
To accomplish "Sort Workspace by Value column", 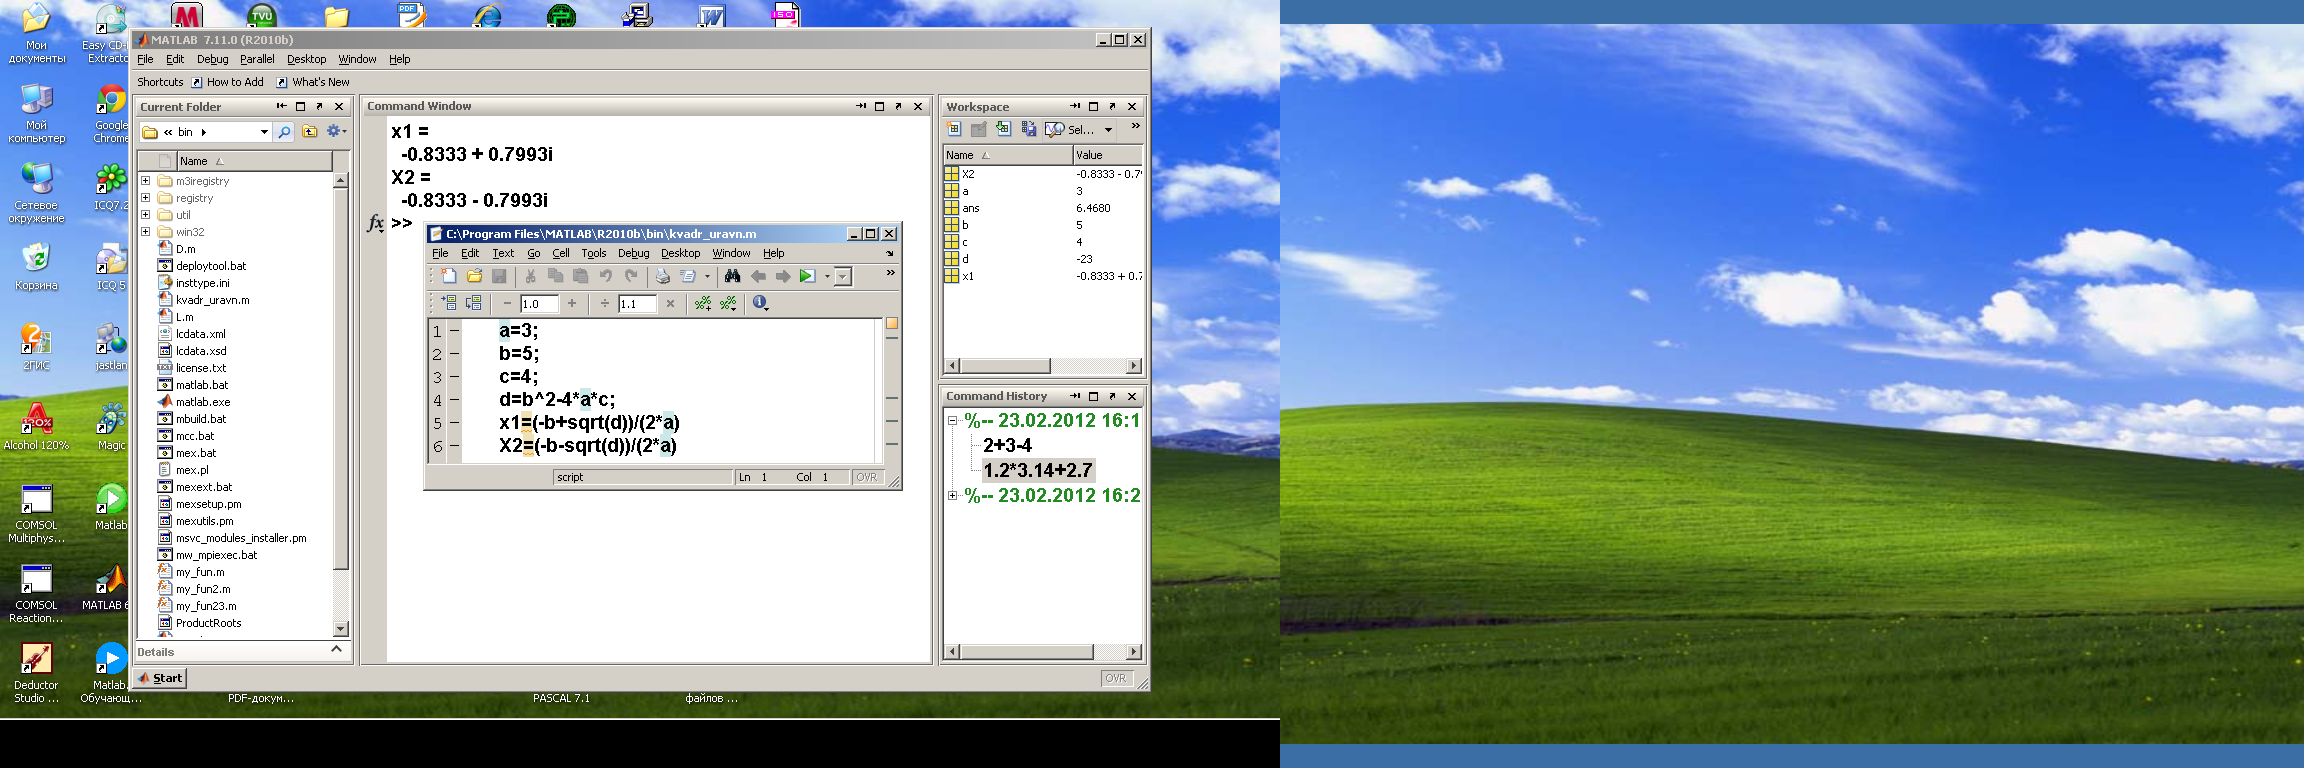I will point(1107,155).
